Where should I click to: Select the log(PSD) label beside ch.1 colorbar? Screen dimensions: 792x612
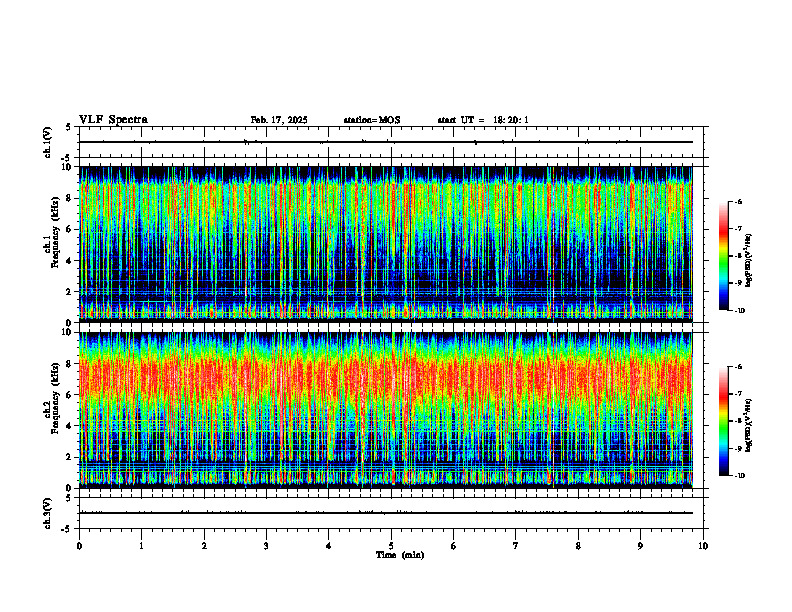tap(749, 260)
